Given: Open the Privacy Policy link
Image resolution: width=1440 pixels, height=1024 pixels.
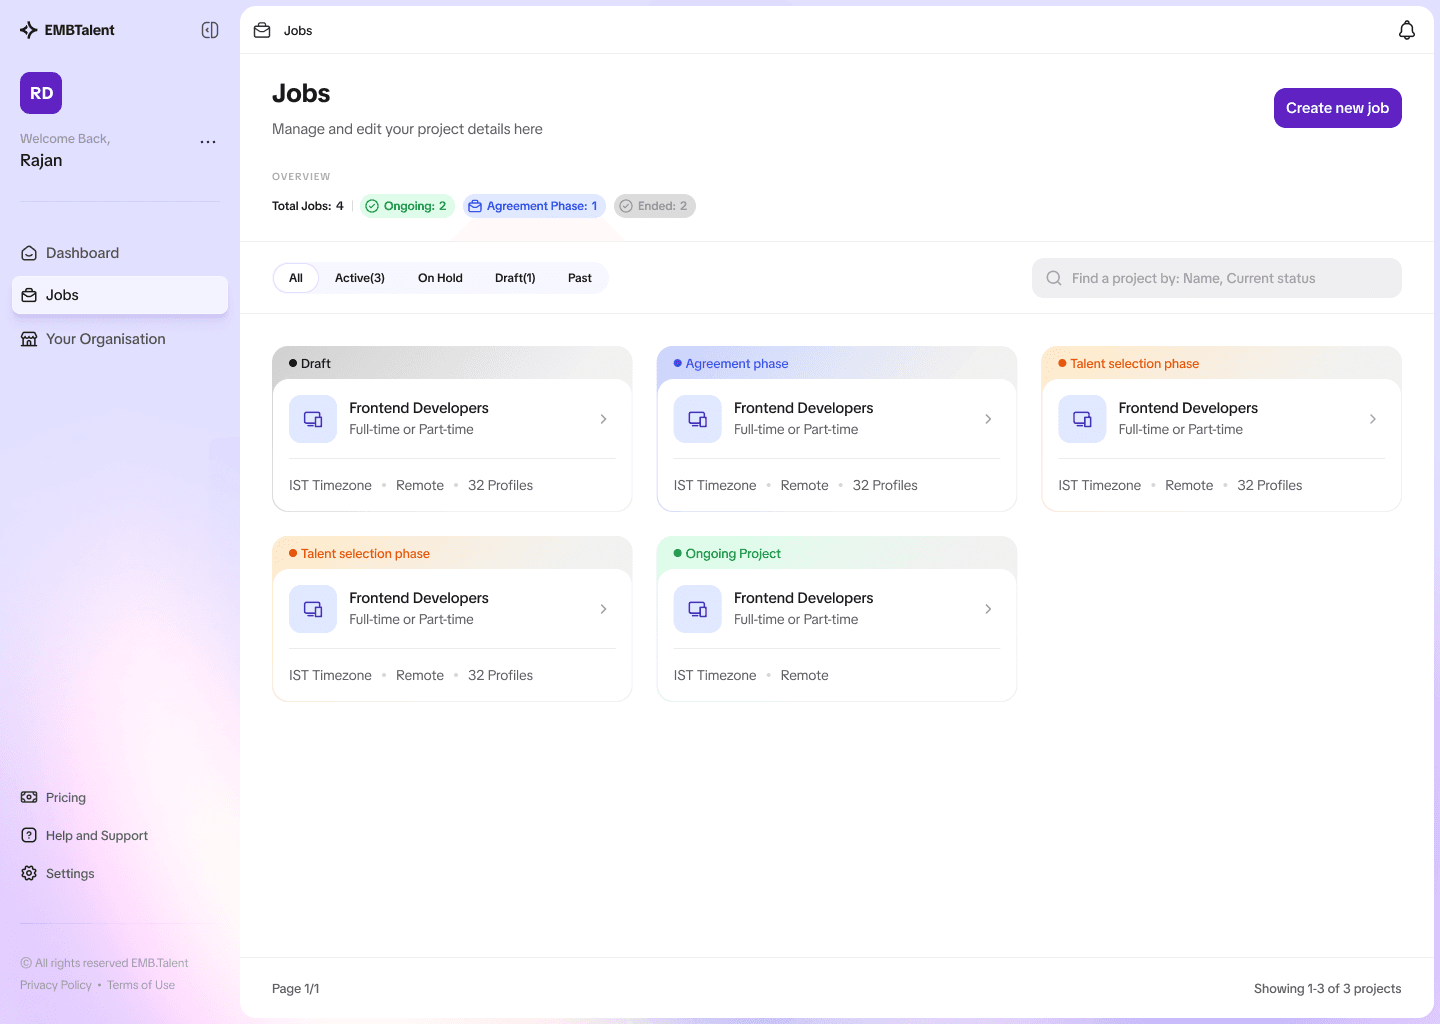Looking at the screenshot, I should coord(55,984).
